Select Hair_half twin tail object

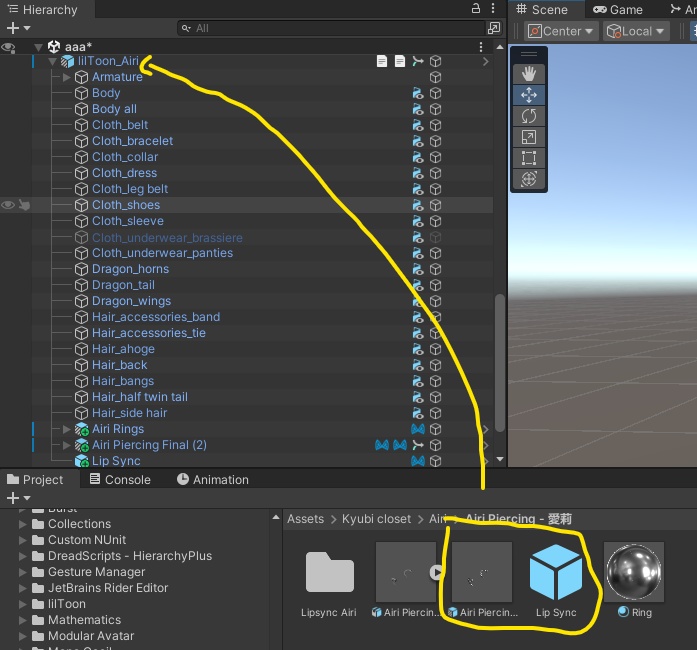[140, 397]
